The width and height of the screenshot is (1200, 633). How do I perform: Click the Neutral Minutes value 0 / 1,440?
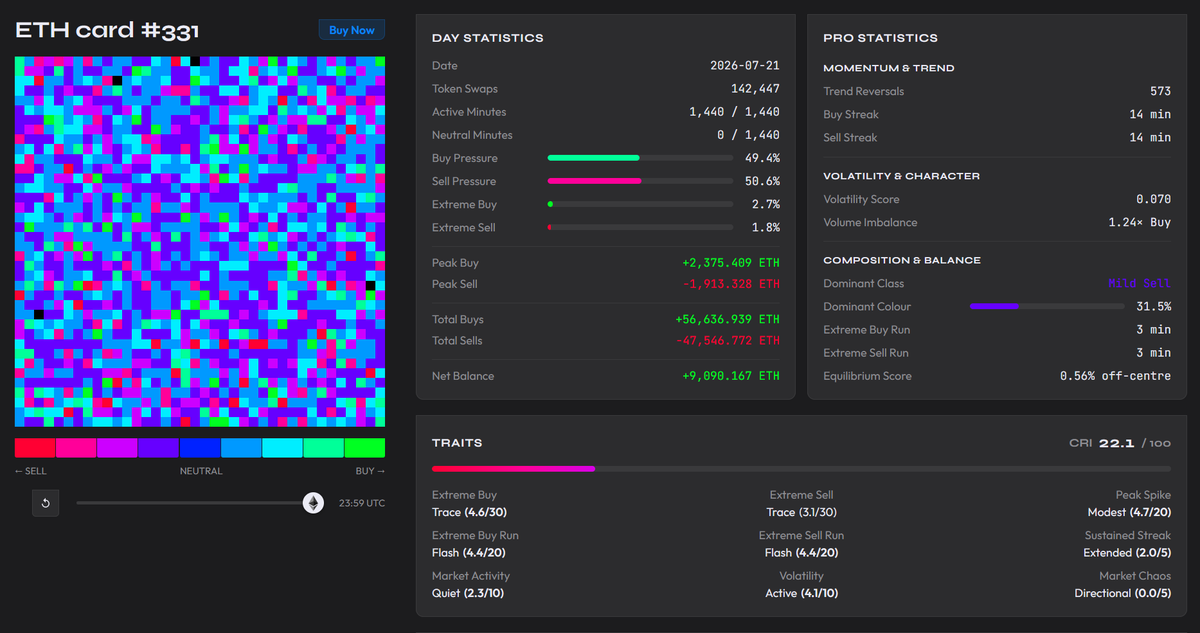pyautogui.click(x=748, y=135)
